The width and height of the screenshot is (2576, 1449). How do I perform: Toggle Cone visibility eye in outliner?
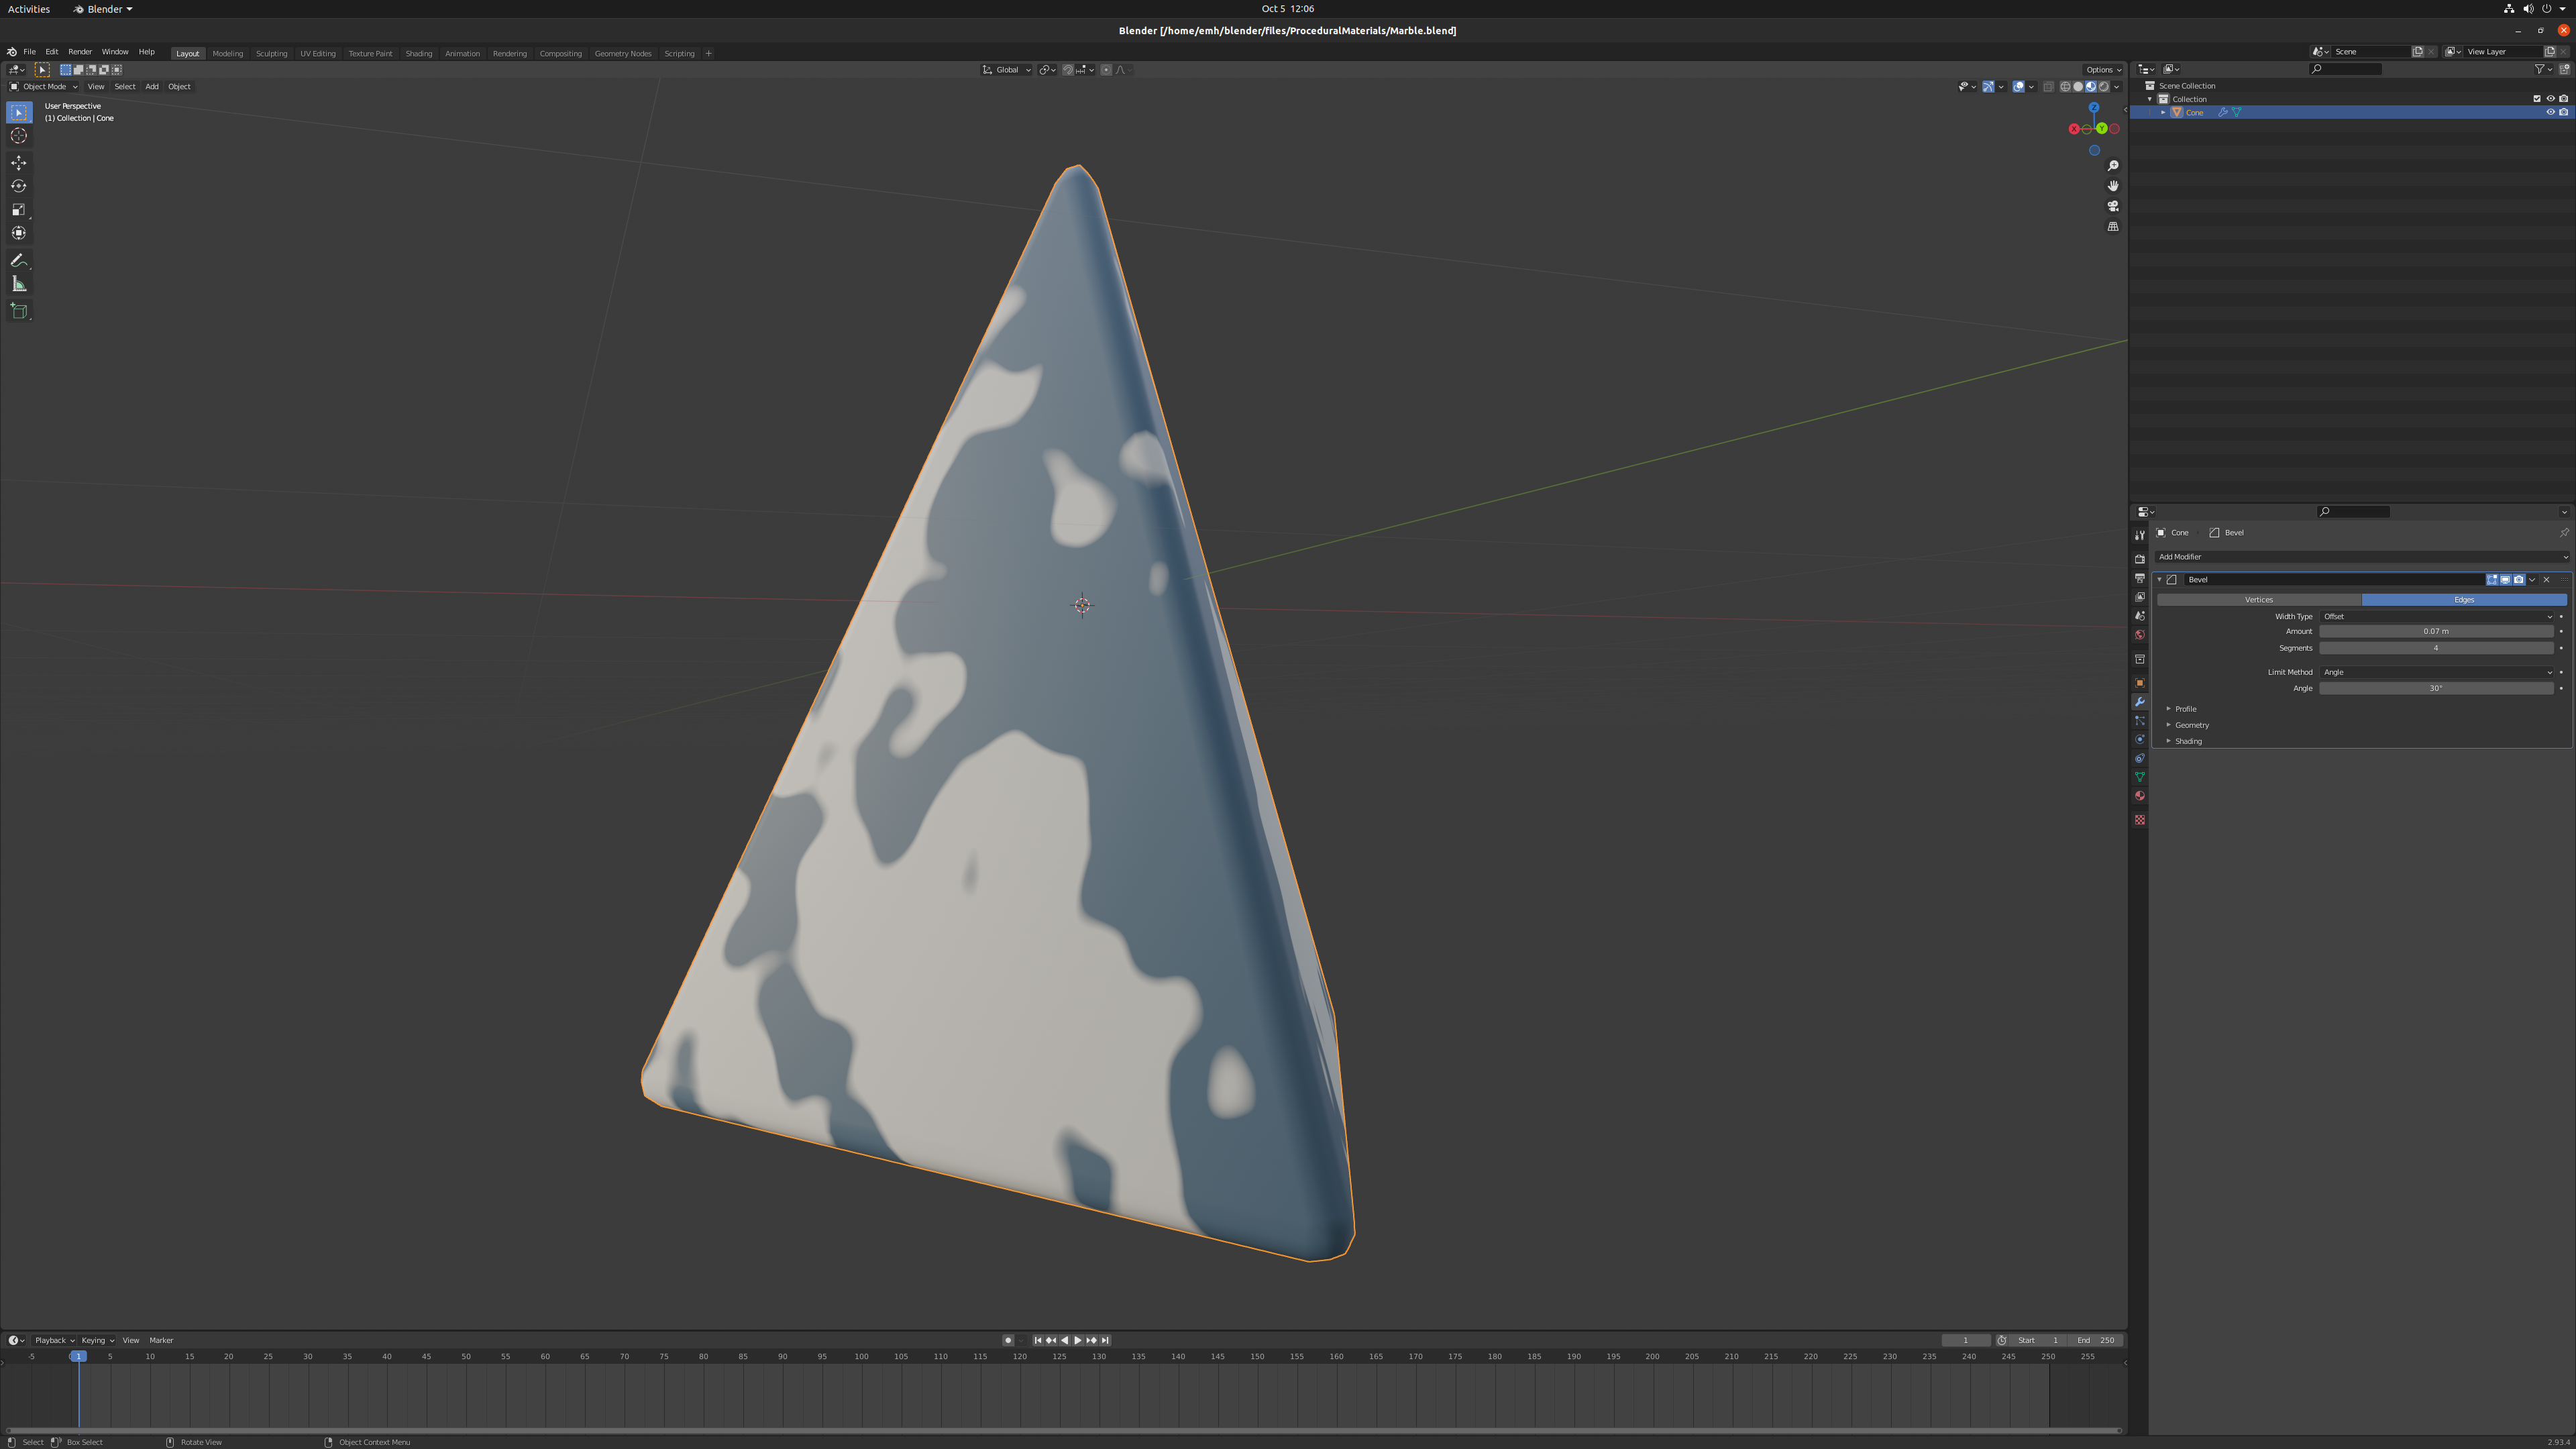(x=2550, y=113)
